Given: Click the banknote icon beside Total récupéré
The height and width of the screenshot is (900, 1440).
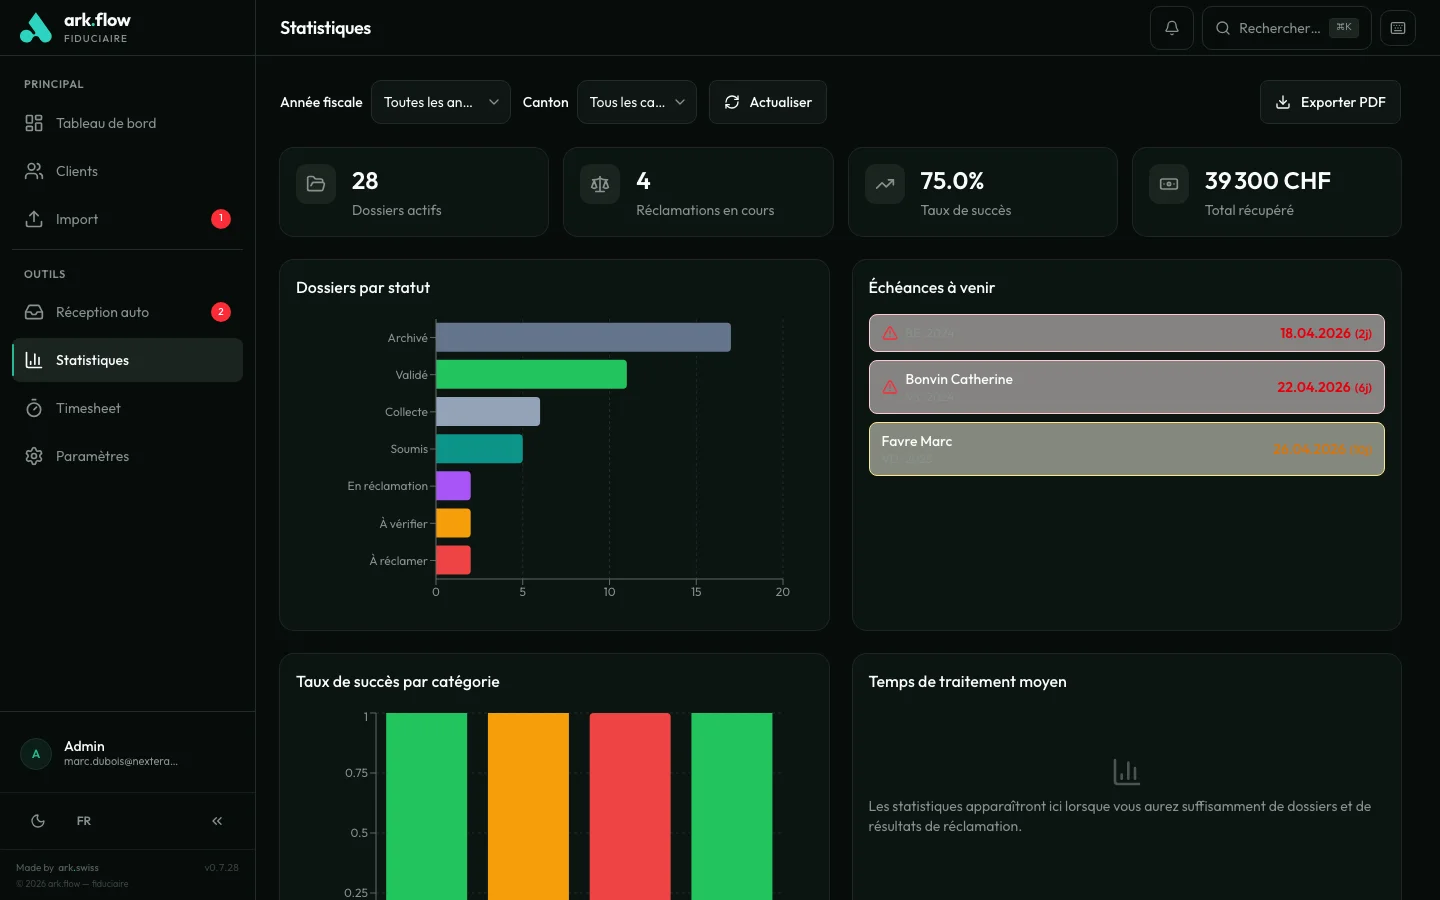Looking at the screenshot, I should pyautogui.click(x=1169, y=184).
